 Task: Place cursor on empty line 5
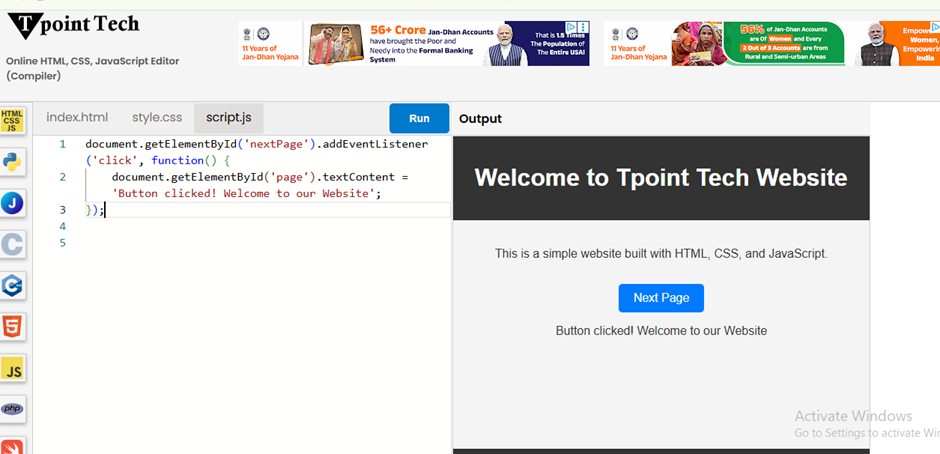coord(267,243)
